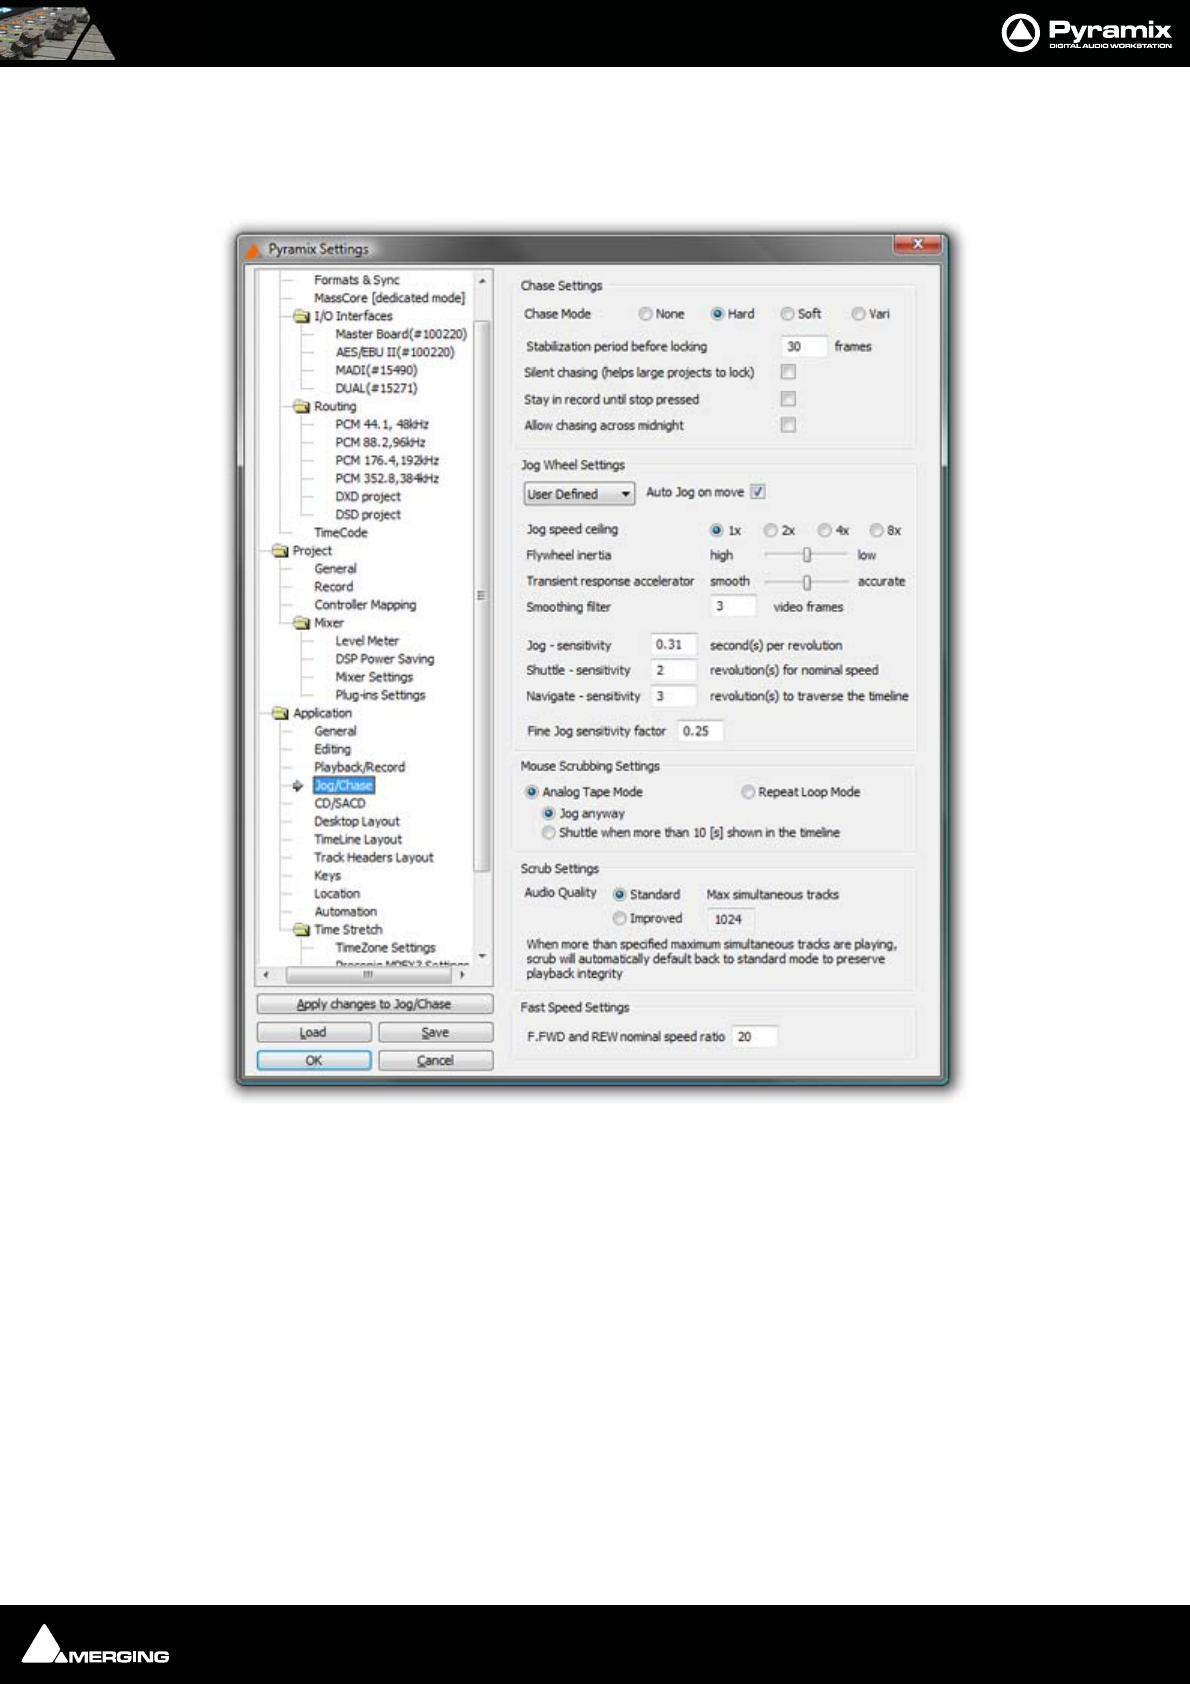
Task: Choose Improved audio quality
Action: click(620, 919)
